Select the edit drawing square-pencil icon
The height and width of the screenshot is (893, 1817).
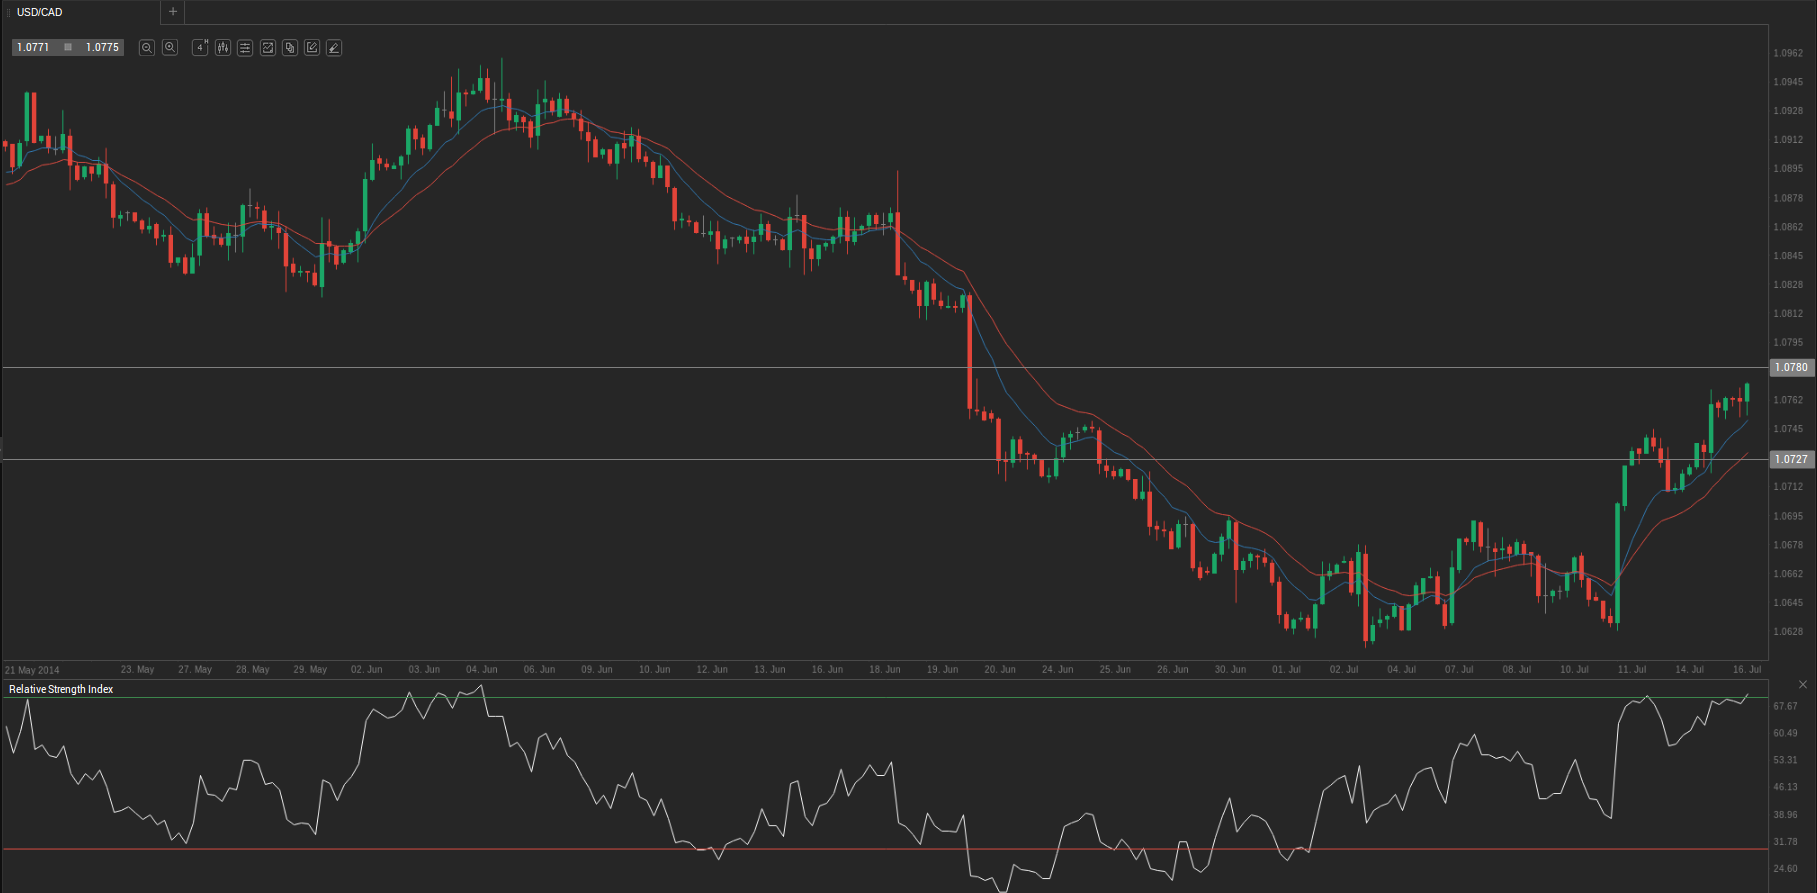[x=312, y=48]
